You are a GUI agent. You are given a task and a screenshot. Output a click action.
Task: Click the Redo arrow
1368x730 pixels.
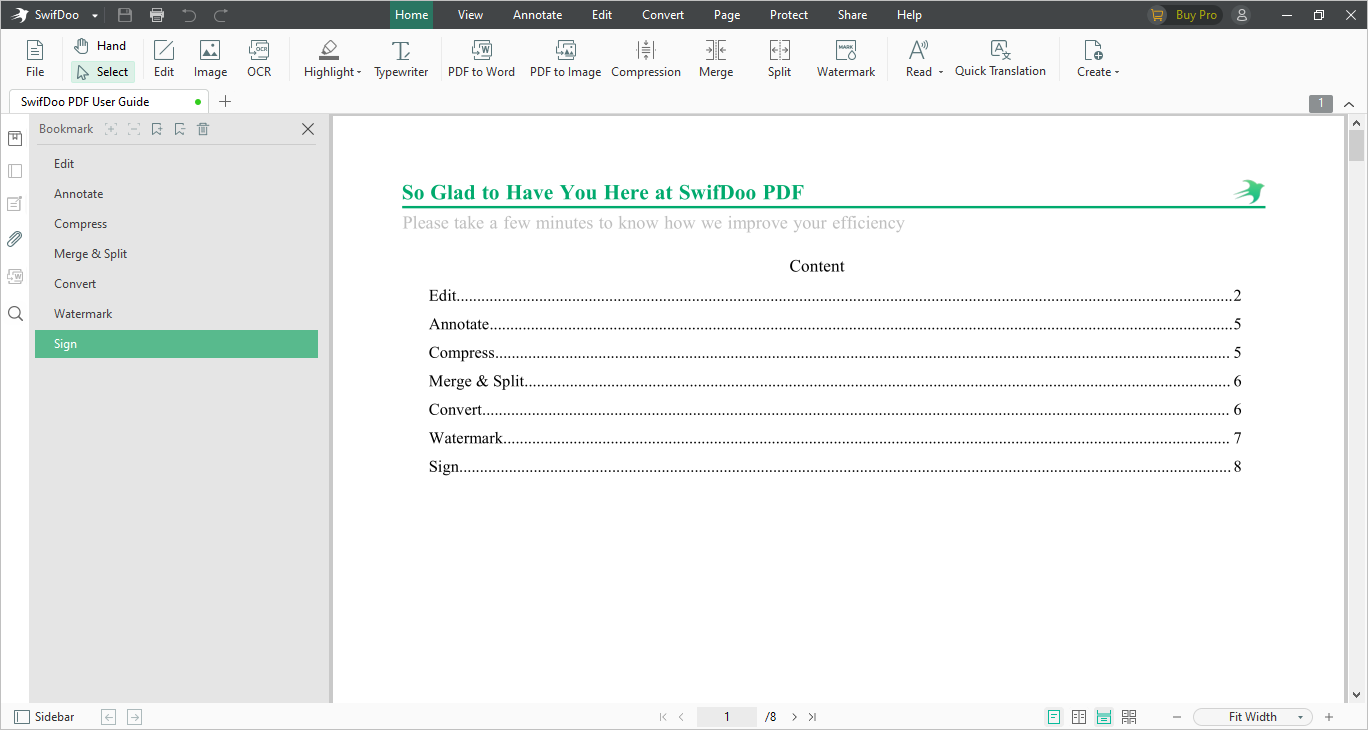[x=221, y=15]
